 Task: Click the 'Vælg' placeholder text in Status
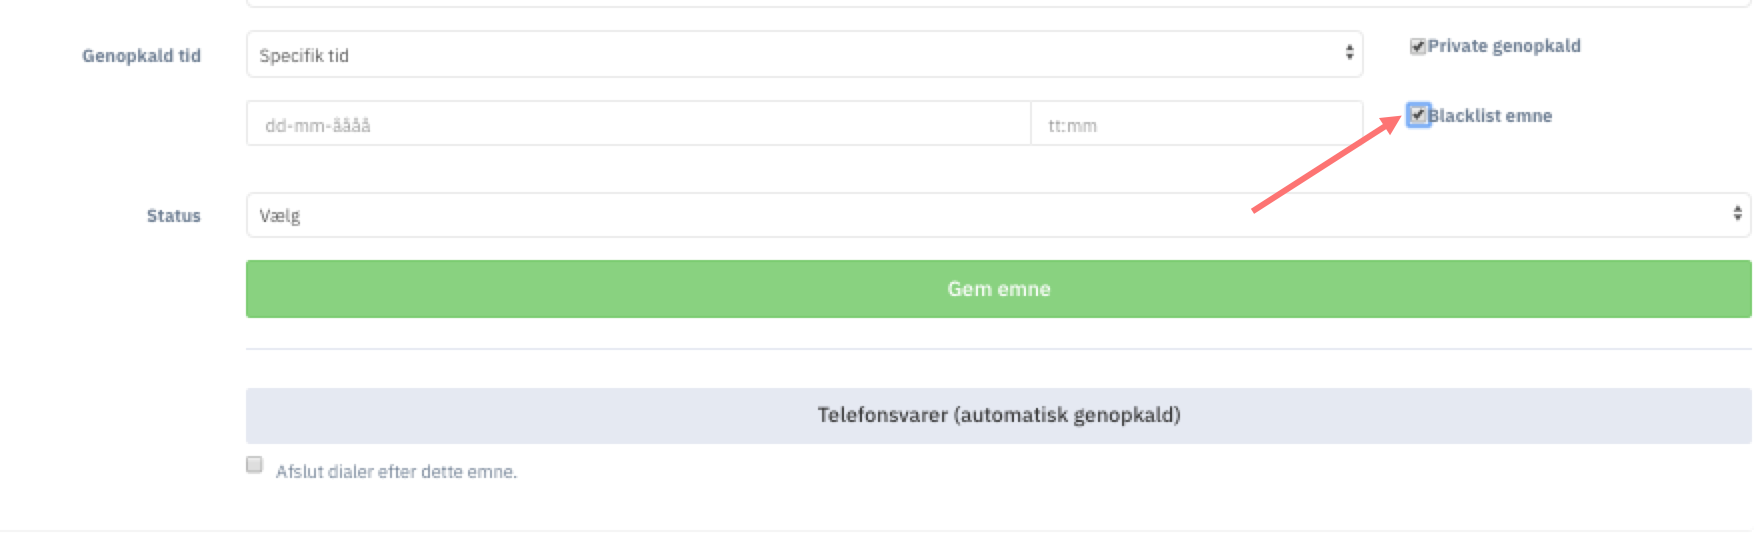click(x=279, y=215)
